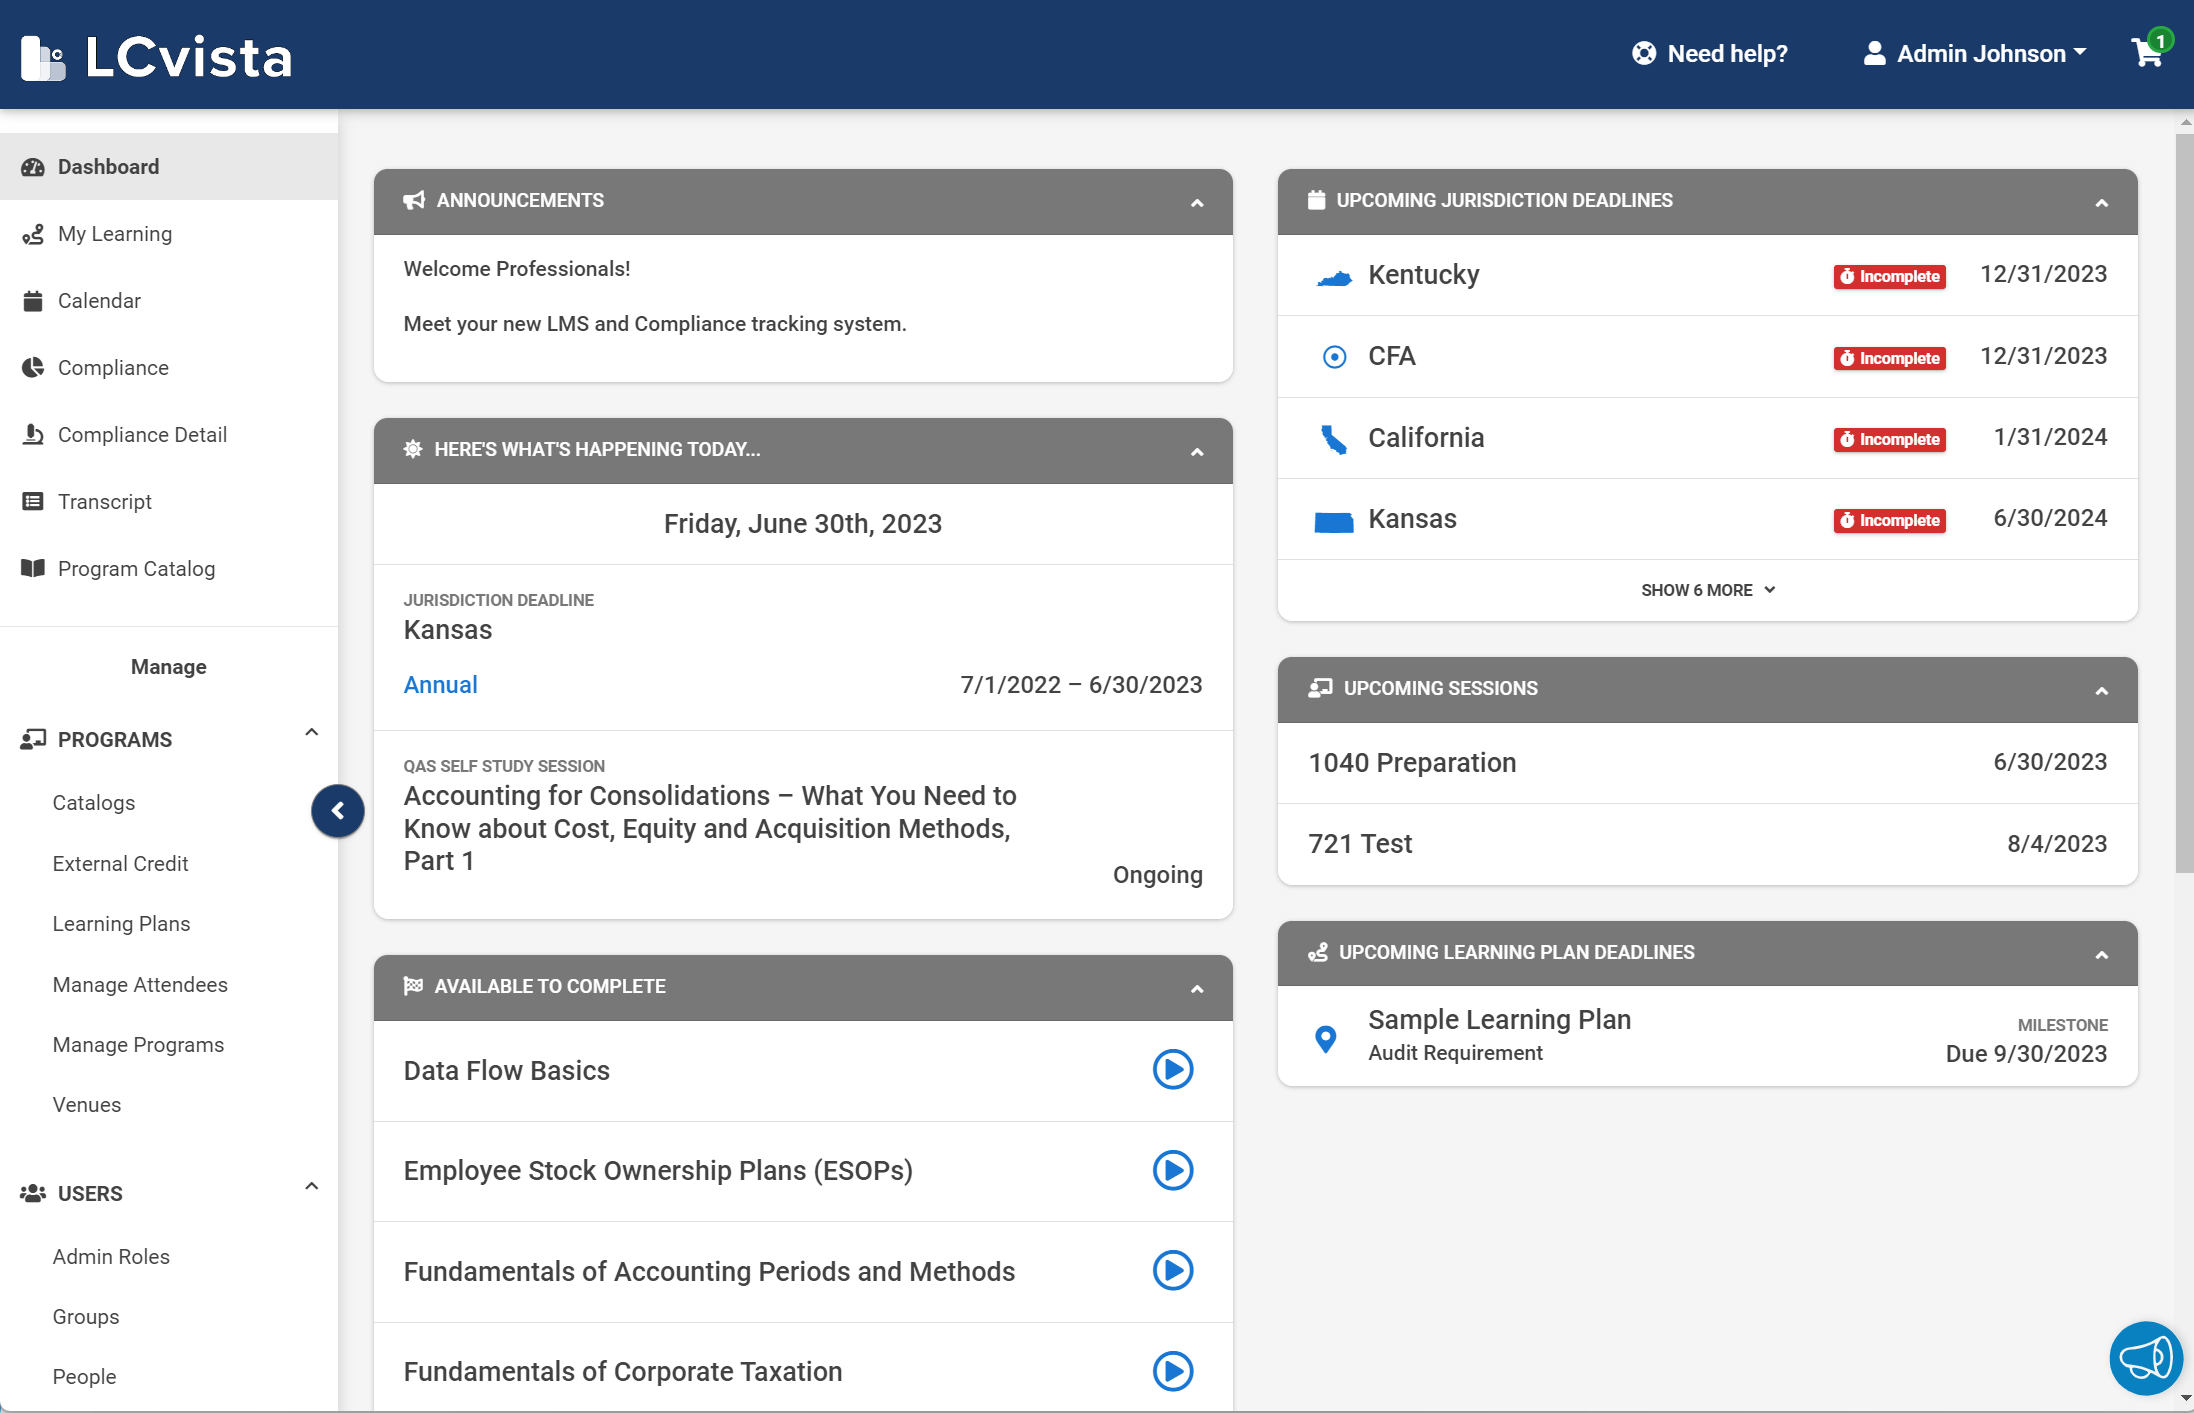Image resolution: width=2194 pixels, height=1413 pixels.
Task: Open Compliance Detail in the sidebar
Action: point(169,435)
